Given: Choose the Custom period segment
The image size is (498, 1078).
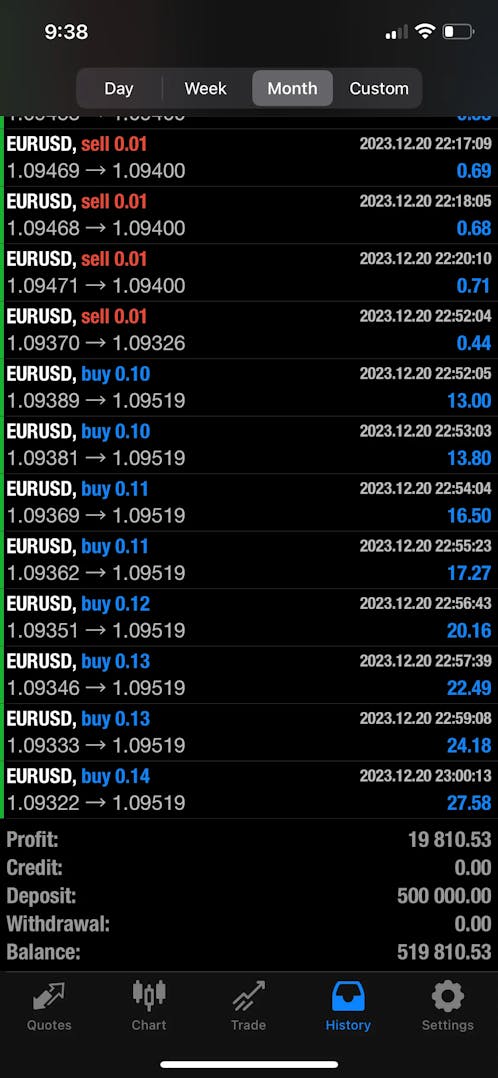Looking at the screenshot, I should 379,89.
